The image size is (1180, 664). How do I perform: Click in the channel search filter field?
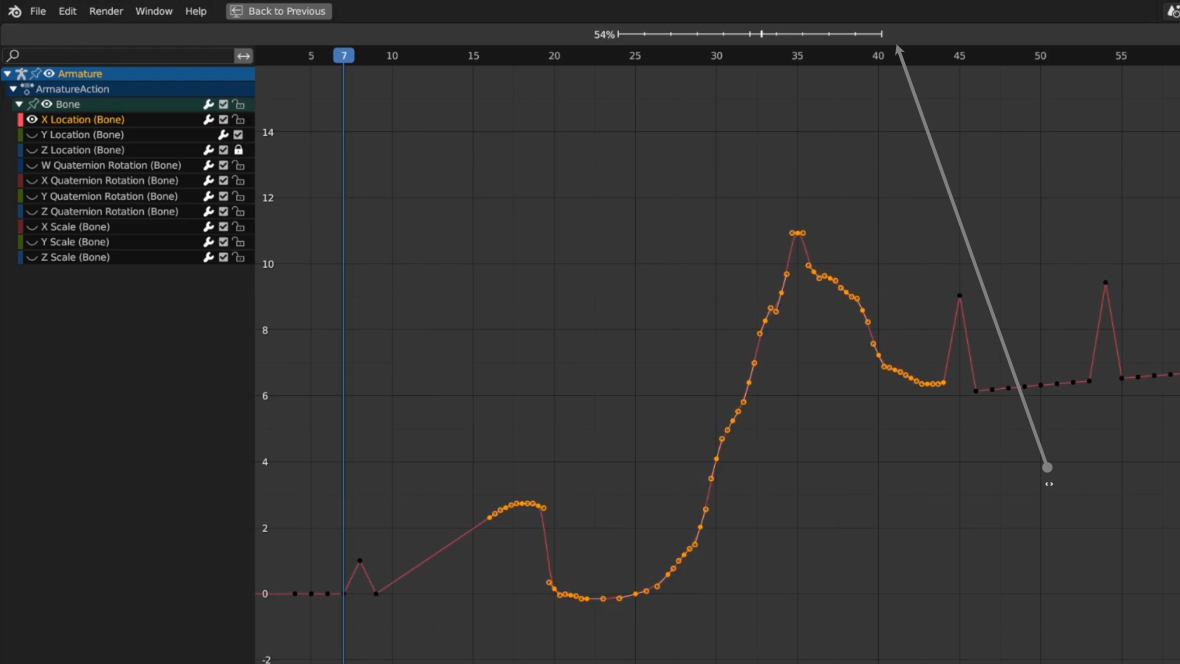point(120,56)
